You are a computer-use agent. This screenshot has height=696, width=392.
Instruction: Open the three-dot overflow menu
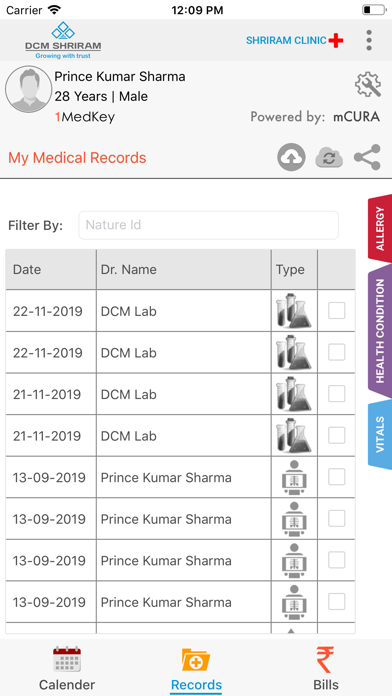click(368, 40)
